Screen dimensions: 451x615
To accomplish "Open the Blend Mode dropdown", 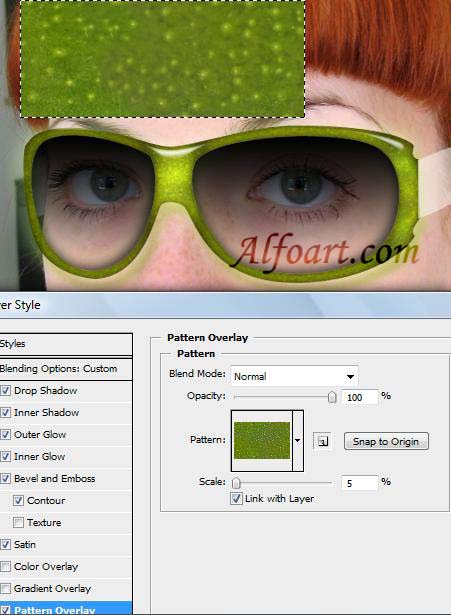I will click(294, 376).
